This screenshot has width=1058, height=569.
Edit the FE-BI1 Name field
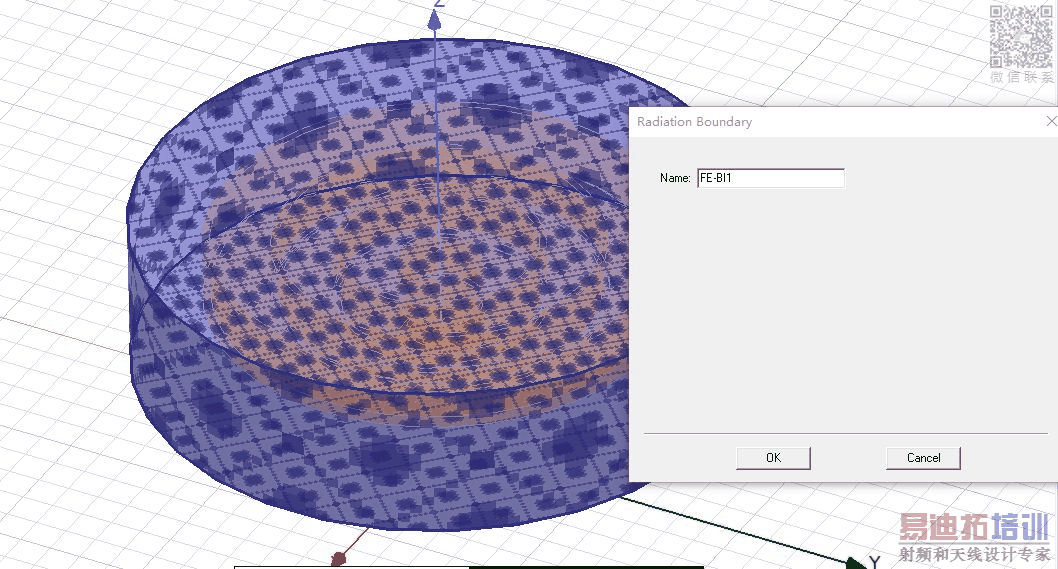click(x=771, y=178)
